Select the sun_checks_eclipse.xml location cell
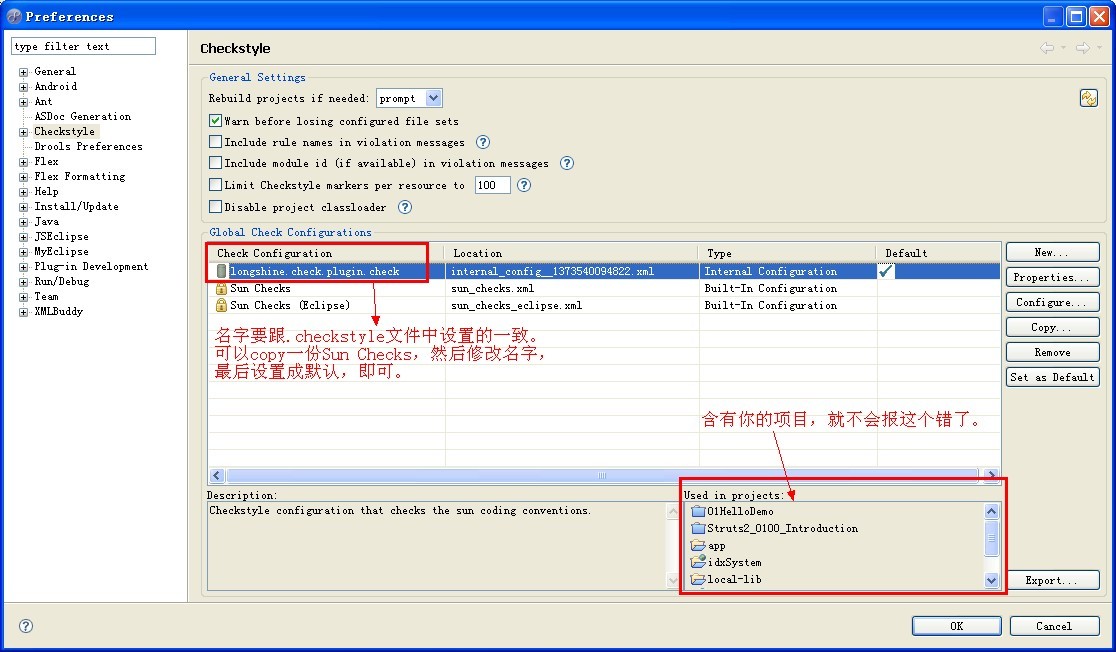Image resolution: width=1116 pixels, height=652 pixels. (572, 305)
